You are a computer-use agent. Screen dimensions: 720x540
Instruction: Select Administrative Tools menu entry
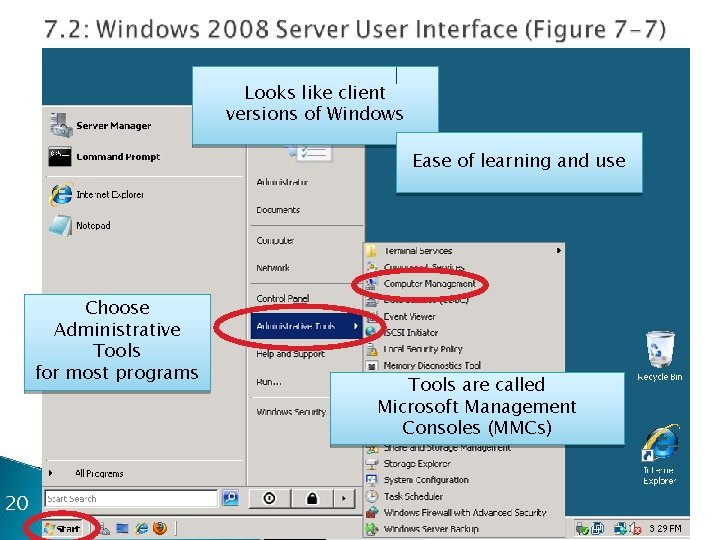point(306,326)
